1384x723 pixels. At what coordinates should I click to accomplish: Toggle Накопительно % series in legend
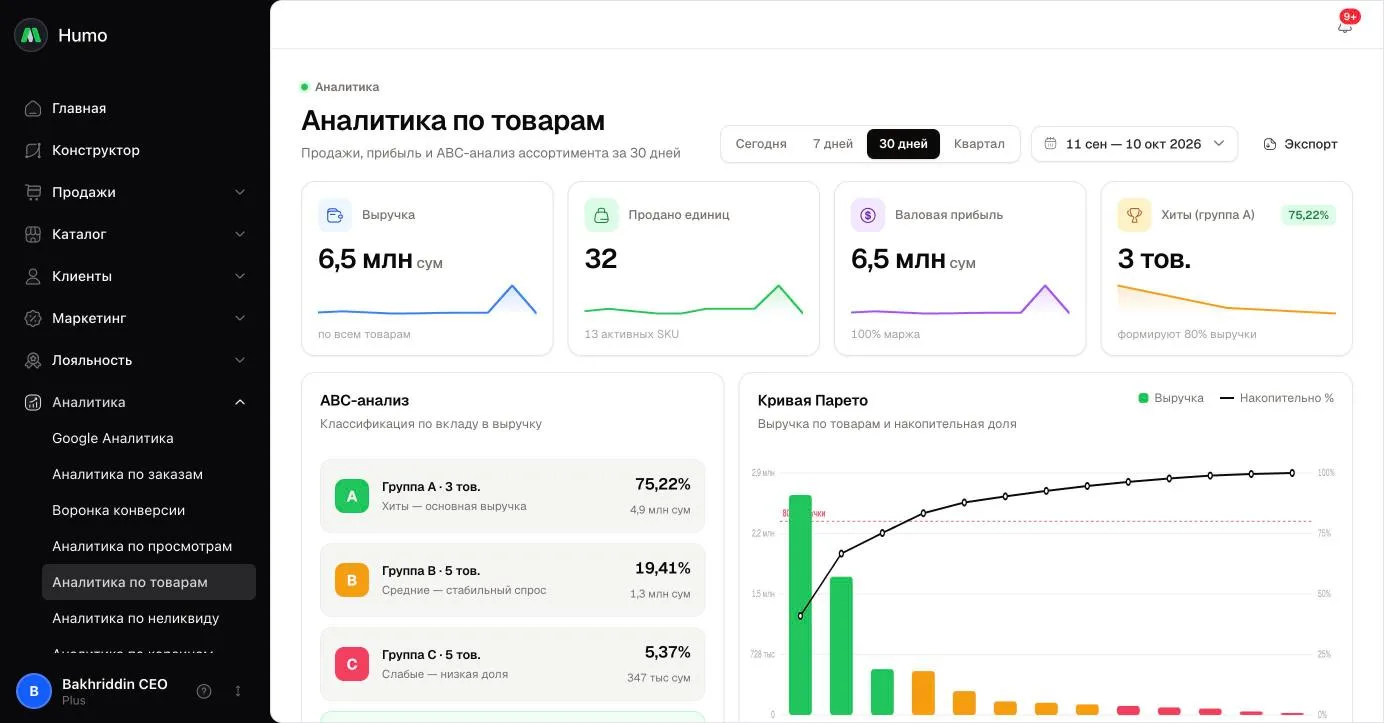(x=1277, y=398)
